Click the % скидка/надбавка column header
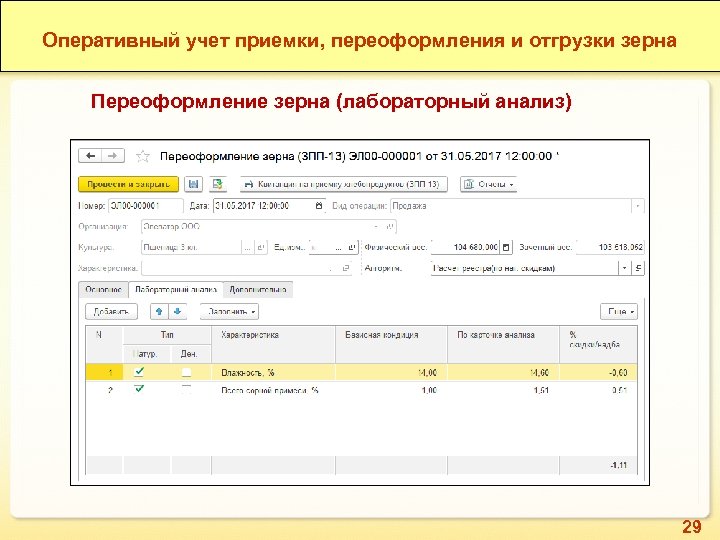This screenshot has width=720, height=540. pyautogui.click(x=598, y=344)
